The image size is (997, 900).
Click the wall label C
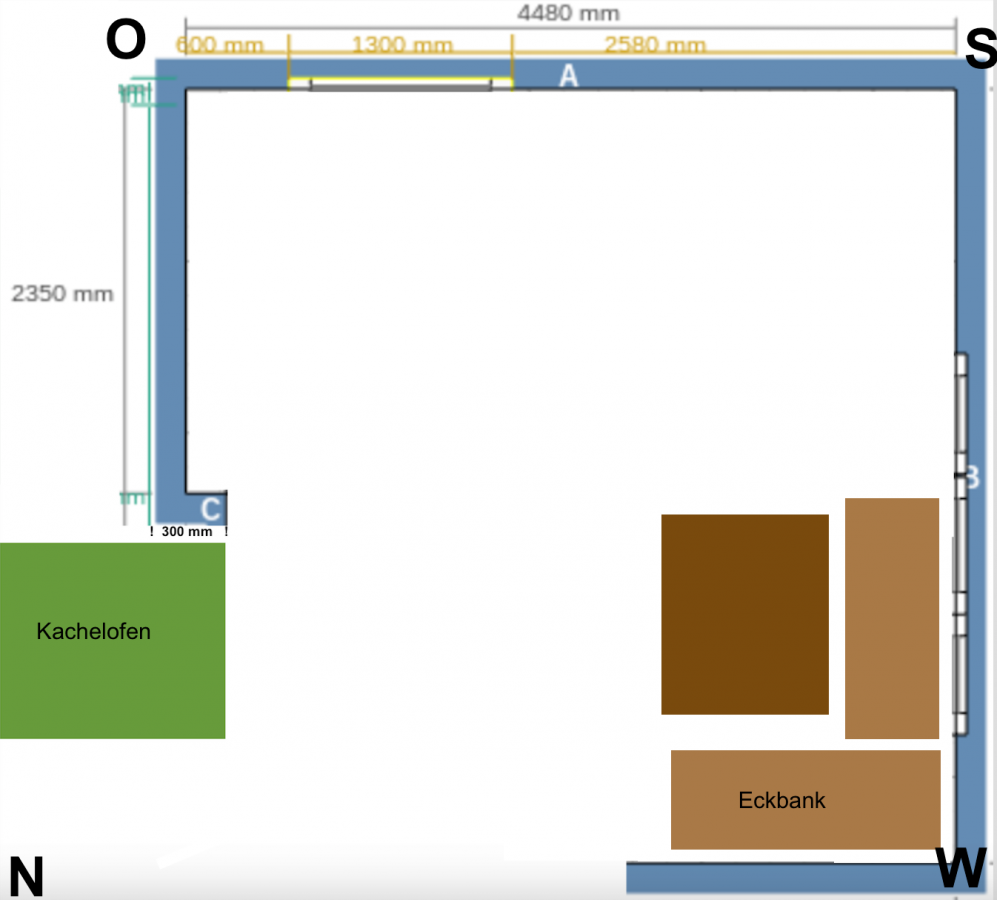click(x=210, y=509)
